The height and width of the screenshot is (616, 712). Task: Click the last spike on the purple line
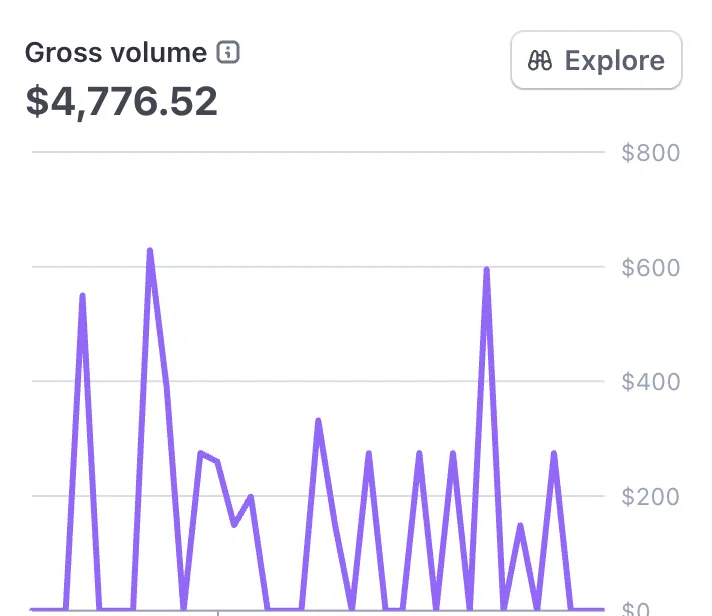[553, 454]
